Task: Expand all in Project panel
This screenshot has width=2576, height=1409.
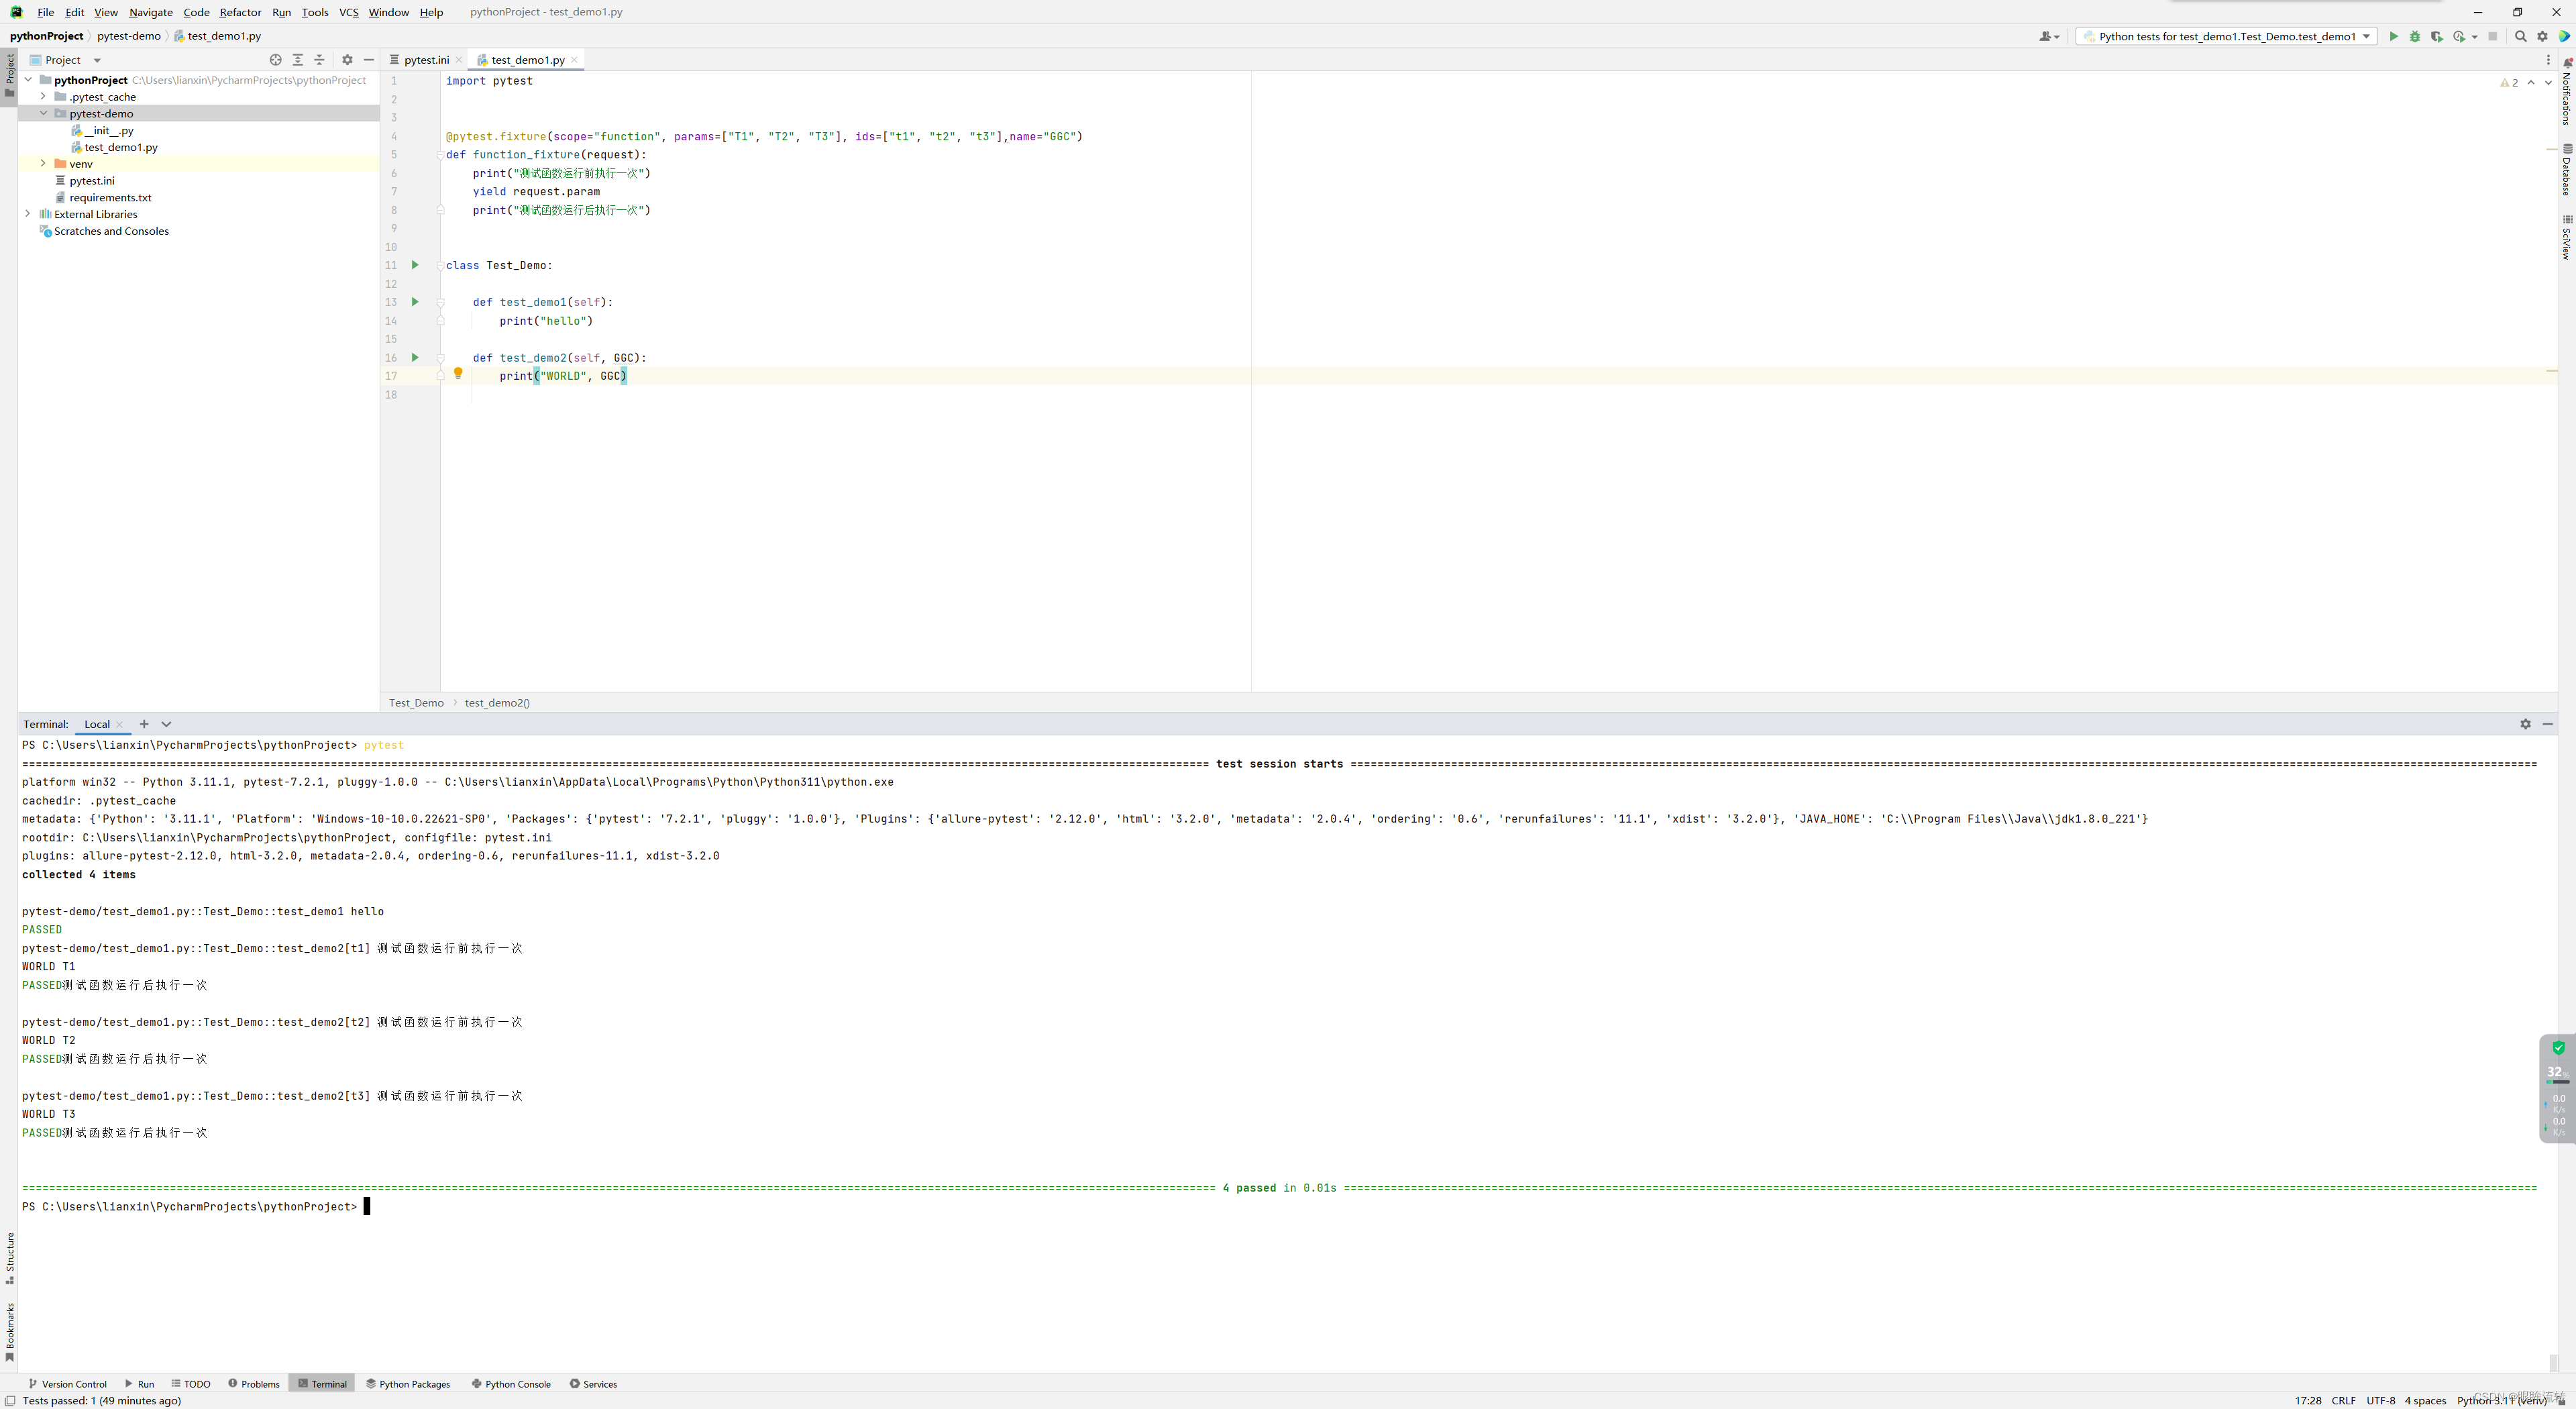Action: [x=298, y=60]
